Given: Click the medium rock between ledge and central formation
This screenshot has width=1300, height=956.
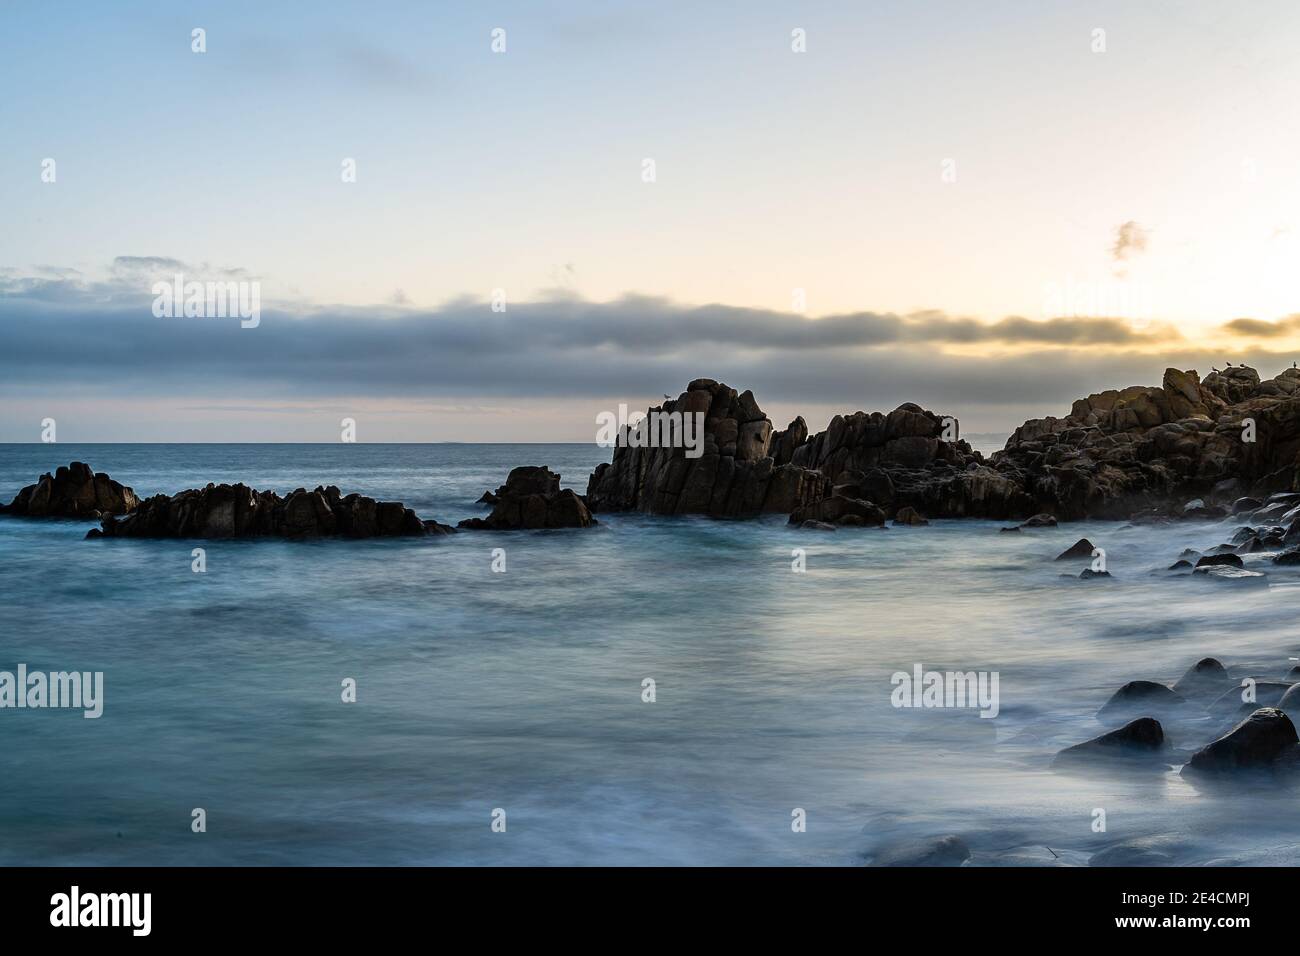Looking at the screenshot, I should click(530, 498).
